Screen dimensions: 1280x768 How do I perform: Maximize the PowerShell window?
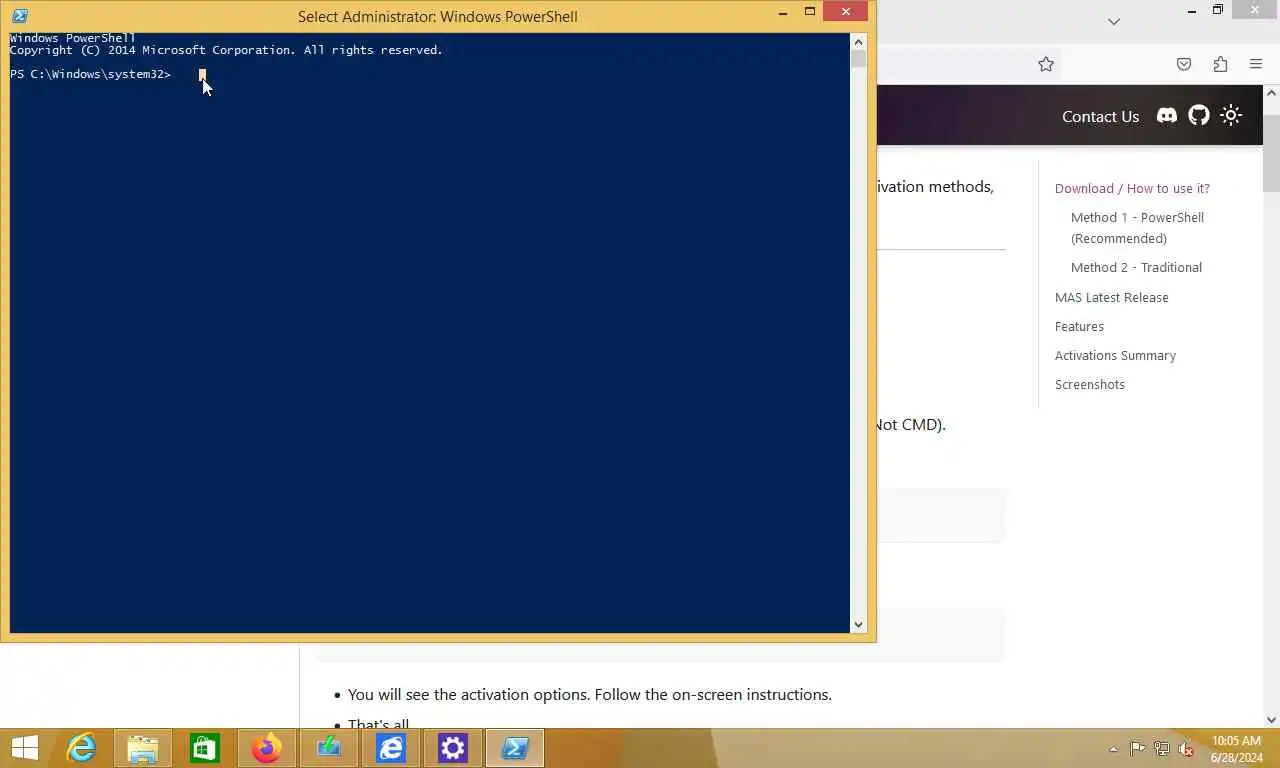(x=810, y=13)
